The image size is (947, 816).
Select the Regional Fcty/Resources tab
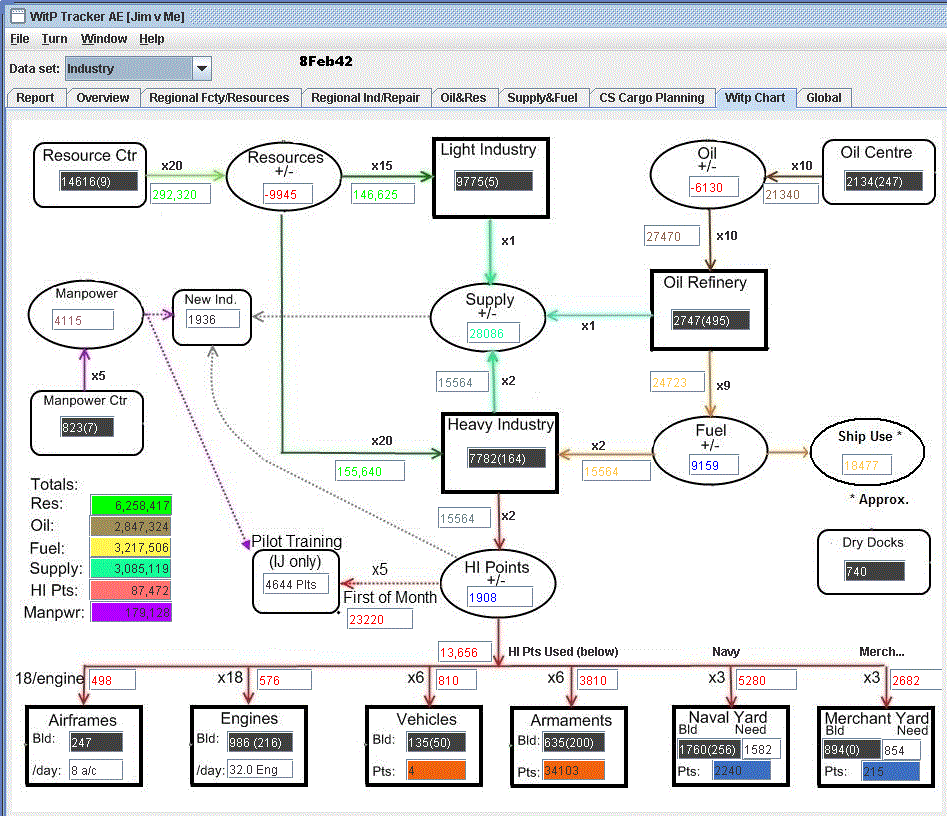[x=219, y=98]
